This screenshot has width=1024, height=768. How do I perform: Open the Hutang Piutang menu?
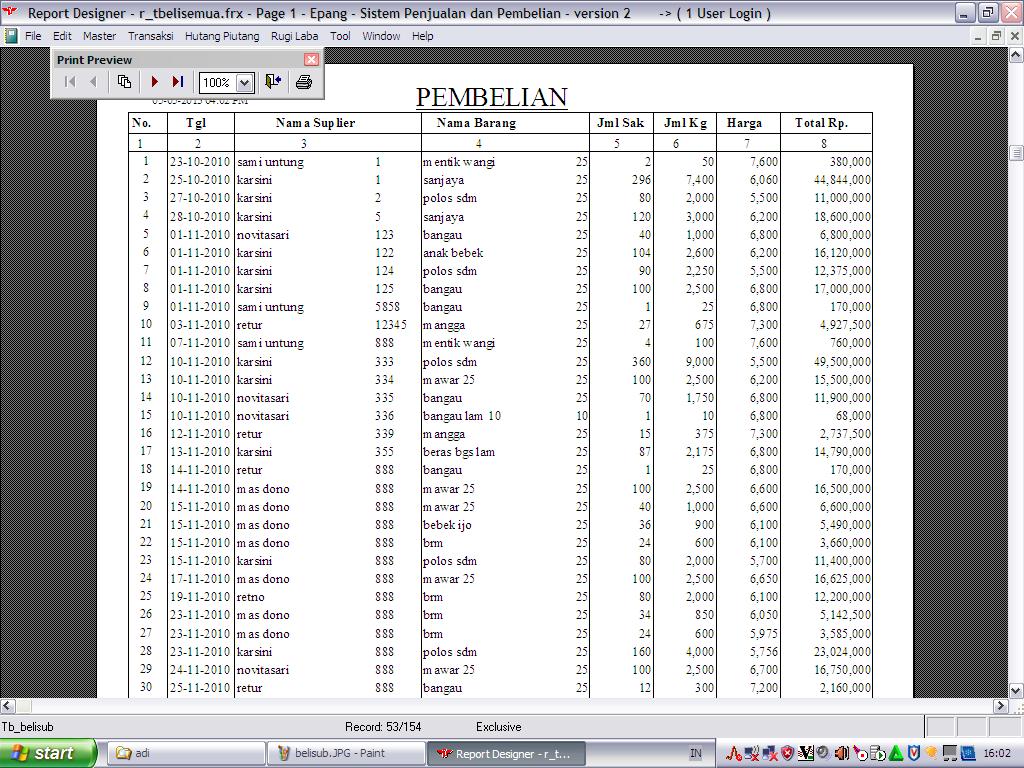(x=222, y=36)
